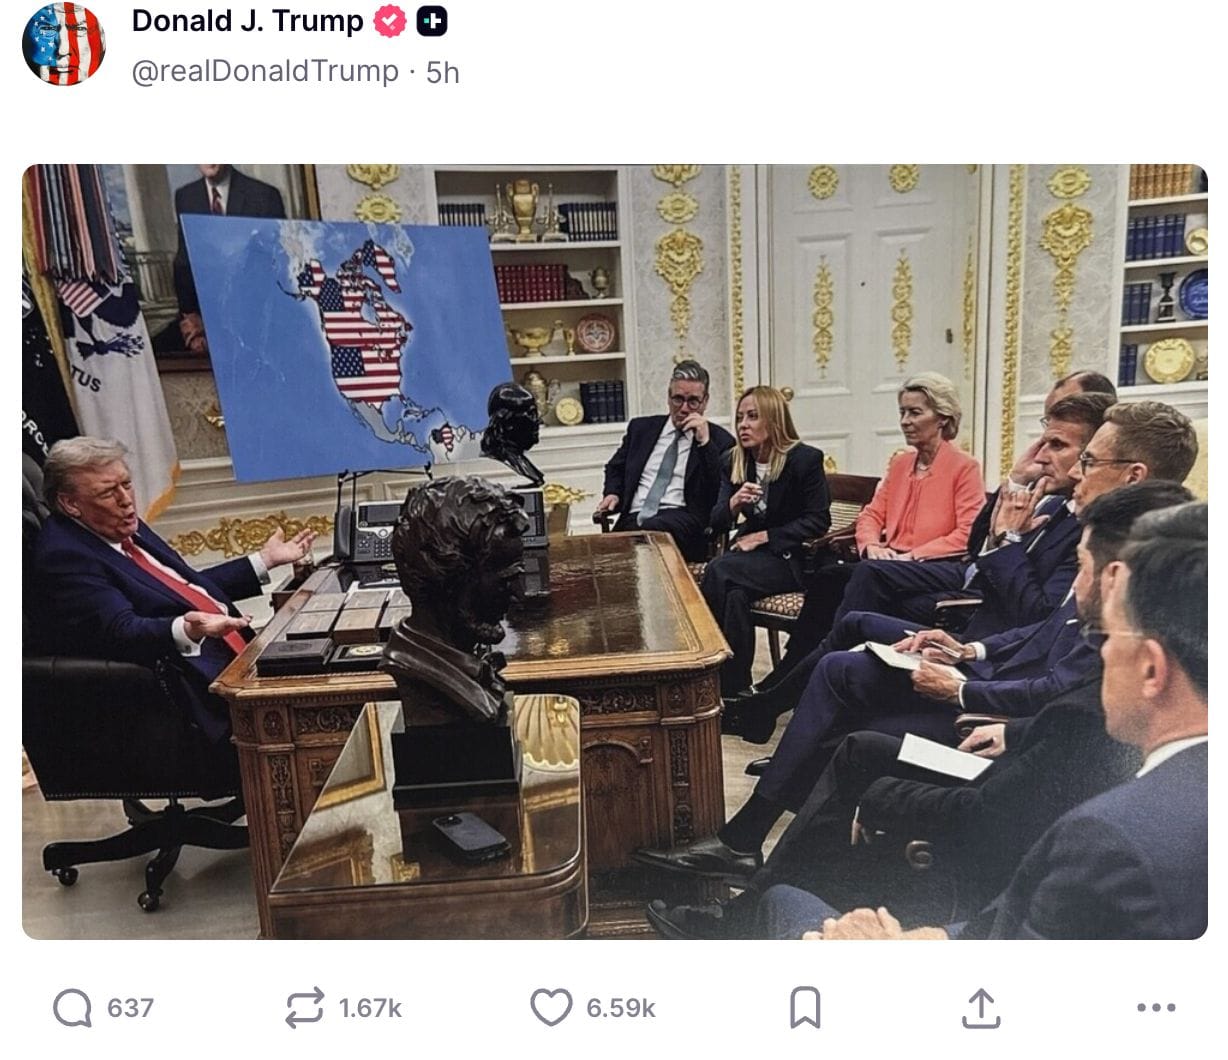Click the black plus badge beside the name
The width and height of the screenshot is (1228, 1060).
tap(432, 21)
